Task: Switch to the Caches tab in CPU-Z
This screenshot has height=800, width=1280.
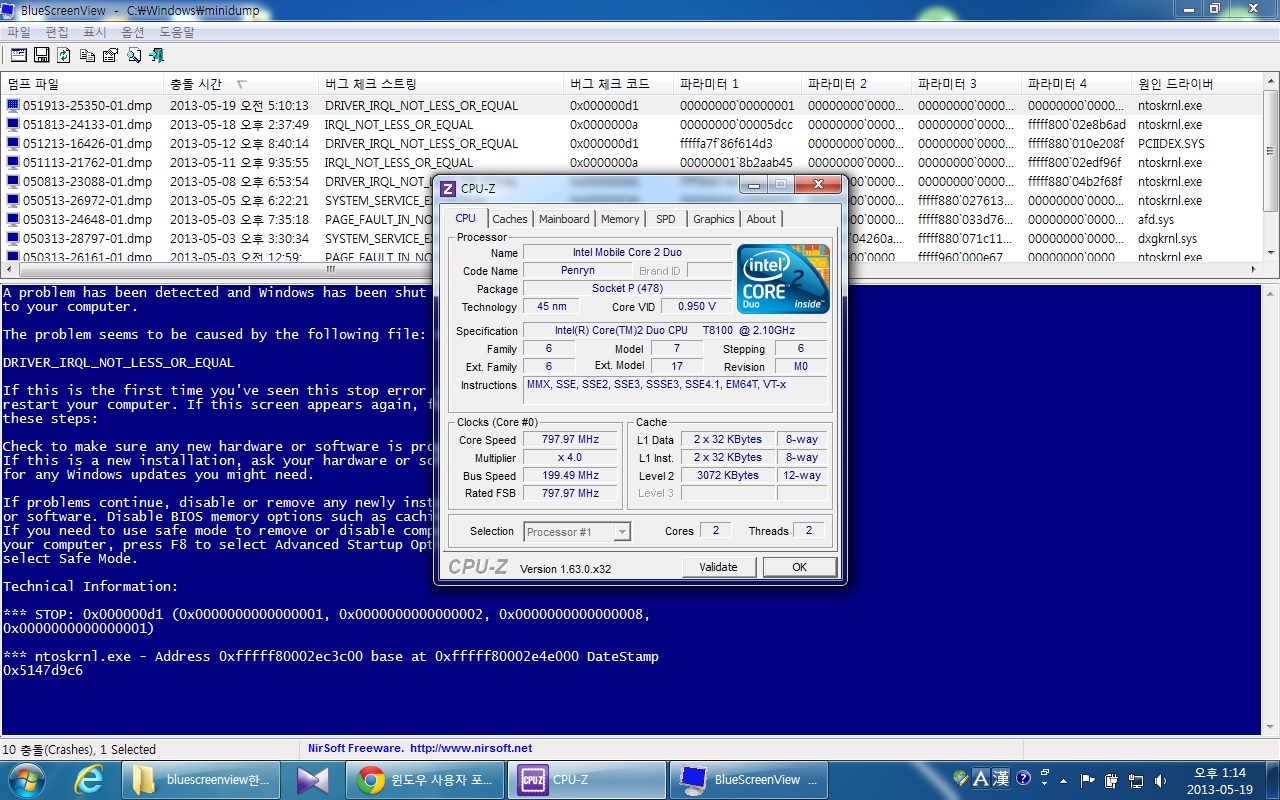Action: [x=510, y=219]
